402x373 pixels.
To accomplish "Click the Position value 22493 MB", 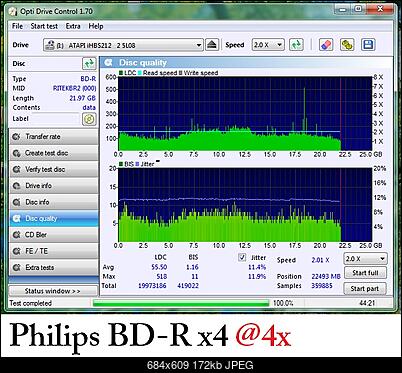I will pyautogui.click(x=326, y=276).
